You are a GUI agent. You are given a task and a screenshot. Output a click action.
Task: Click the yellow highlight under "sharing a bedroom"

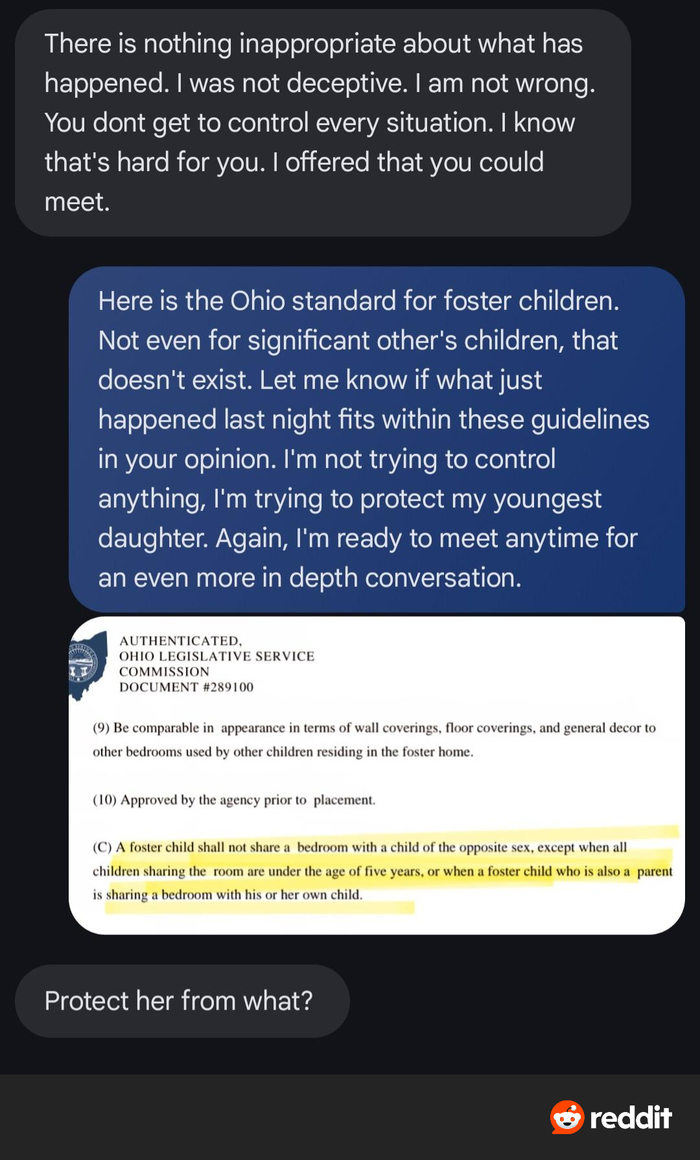[260, 903]
